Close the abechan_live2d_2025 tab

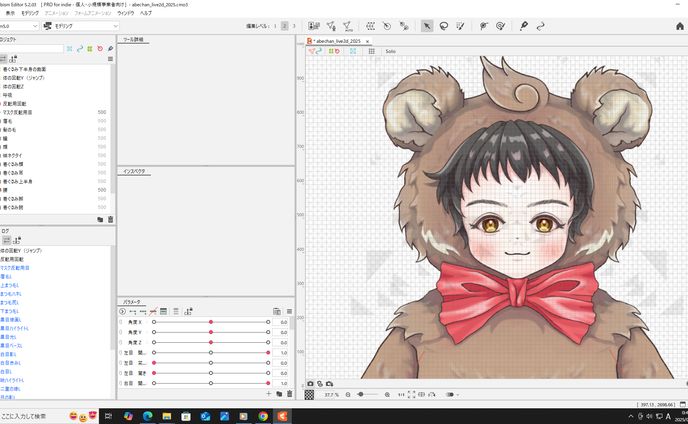click(x=367, y=41)
